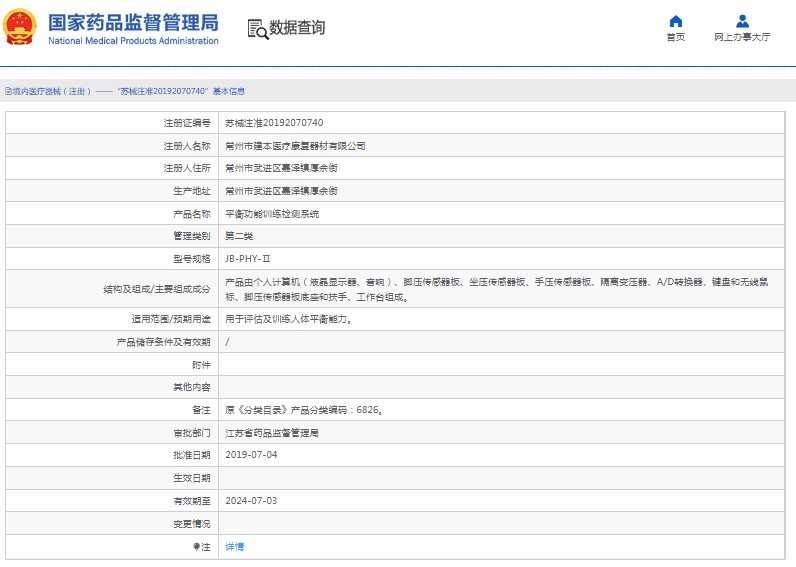Select intended use 用于评估及训练人体平衡能力

pyautogui.click(x=288, y=319)
